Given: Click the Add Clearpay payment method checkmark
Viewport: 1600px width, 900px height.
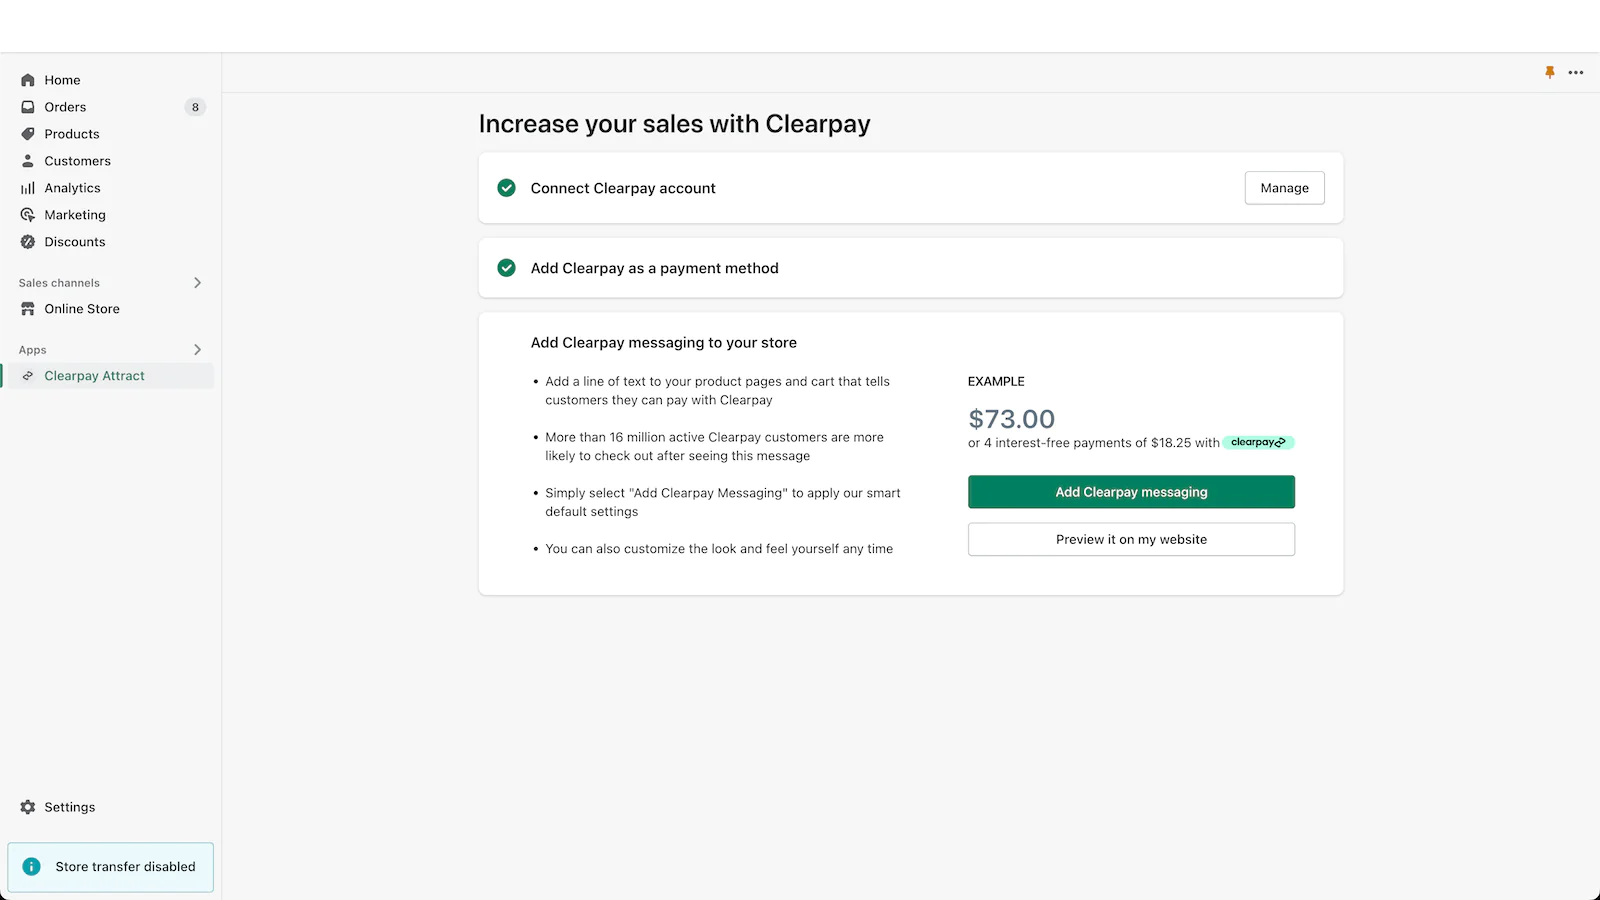Looking at the screenshot, I should (507, 268).
